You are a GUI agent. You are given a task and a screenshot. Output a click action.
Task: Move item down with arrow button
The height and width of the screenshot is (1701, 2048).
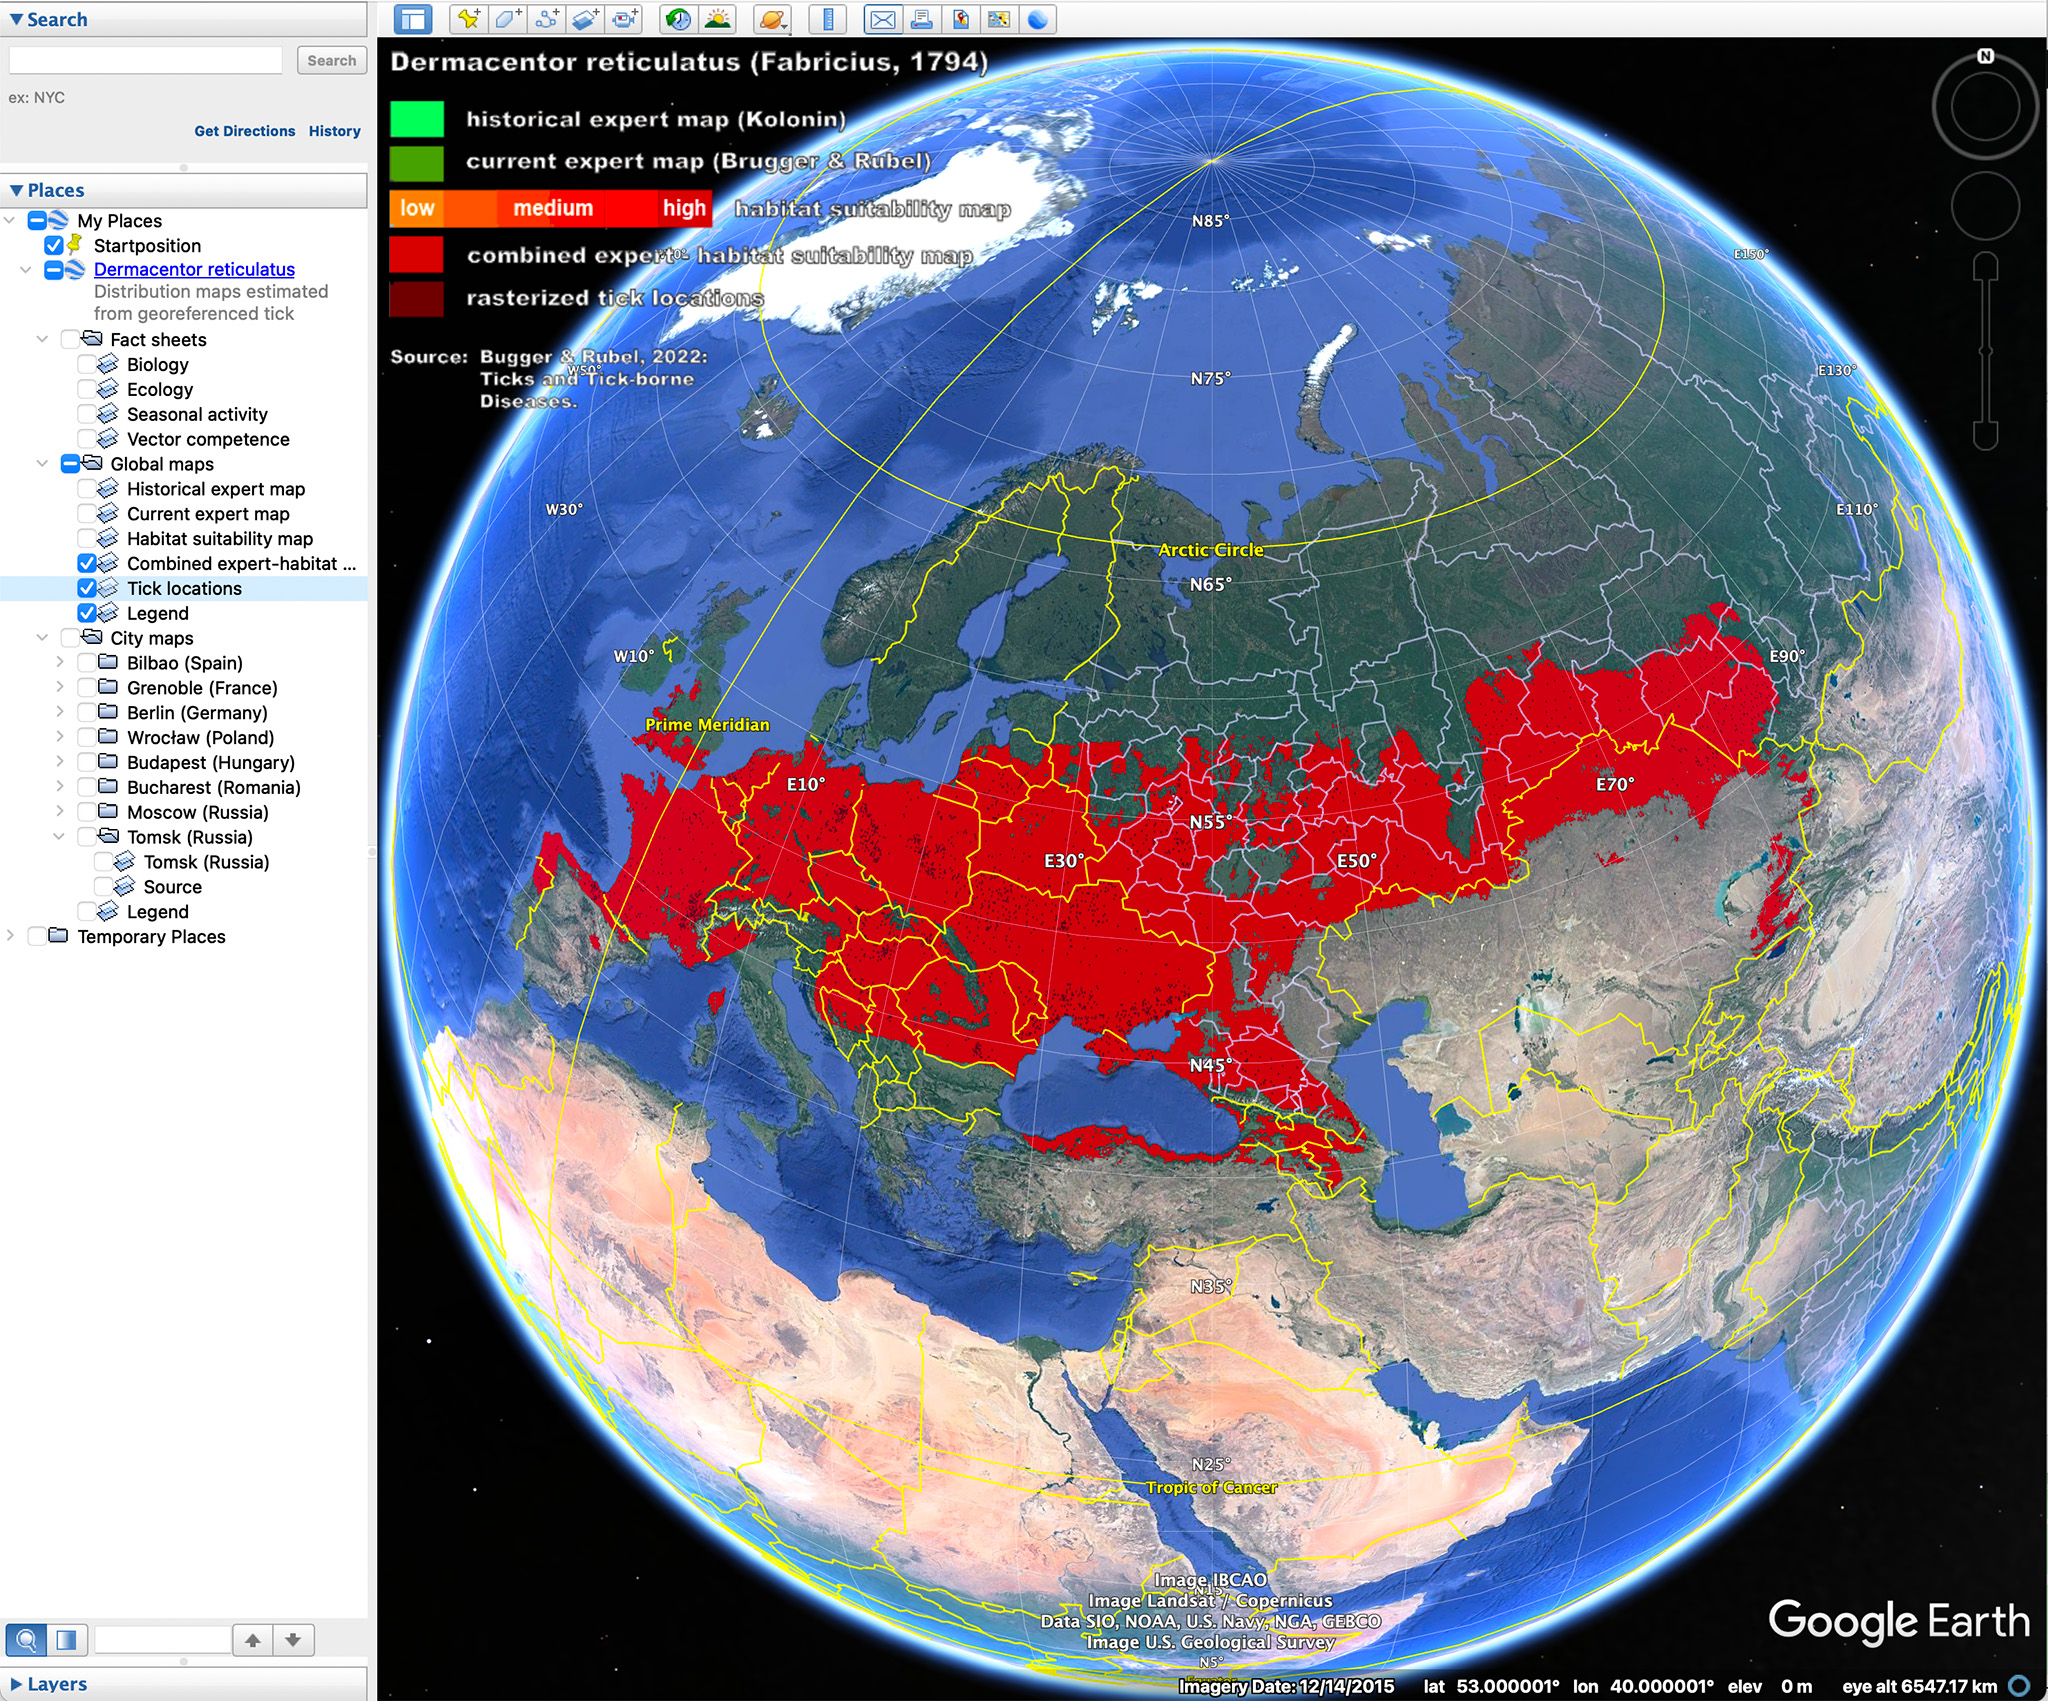coord(293,1640)
